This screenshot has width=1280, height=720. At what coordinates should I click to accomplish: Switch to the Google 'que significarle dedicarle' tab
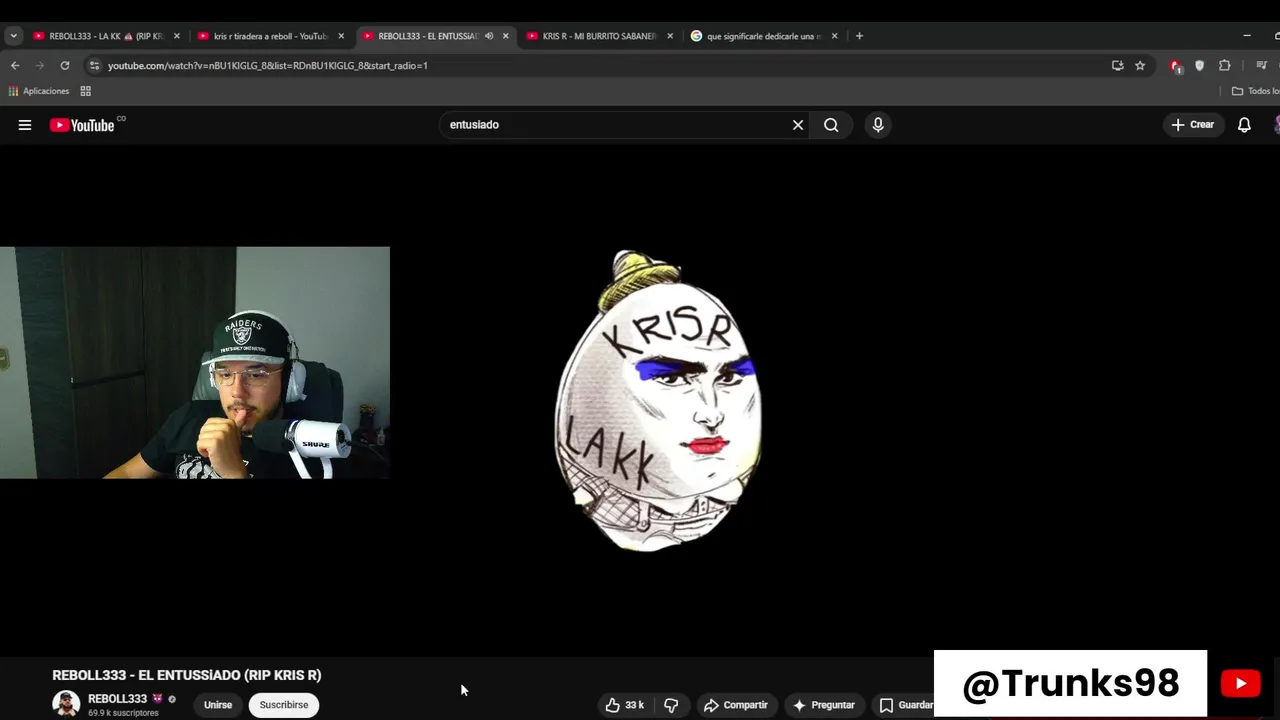pyautogui.click(x=763, y=36)
